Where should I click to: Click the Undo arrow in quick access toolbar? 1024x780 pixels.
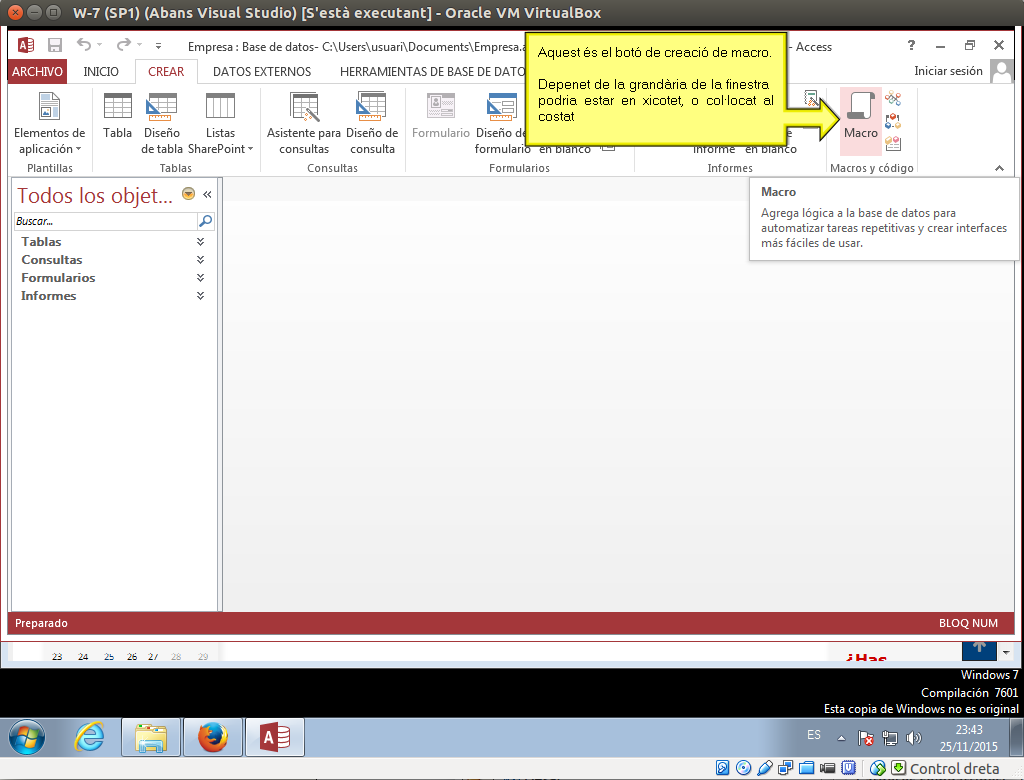[x=84, y=44]
